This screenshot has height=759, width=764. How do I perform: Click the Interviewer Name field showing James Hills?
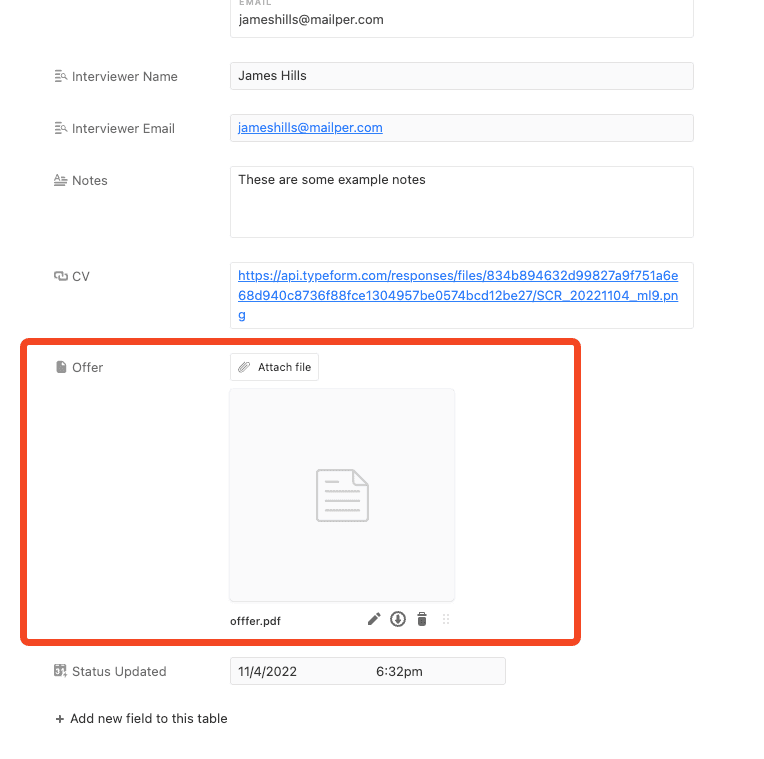461,76
